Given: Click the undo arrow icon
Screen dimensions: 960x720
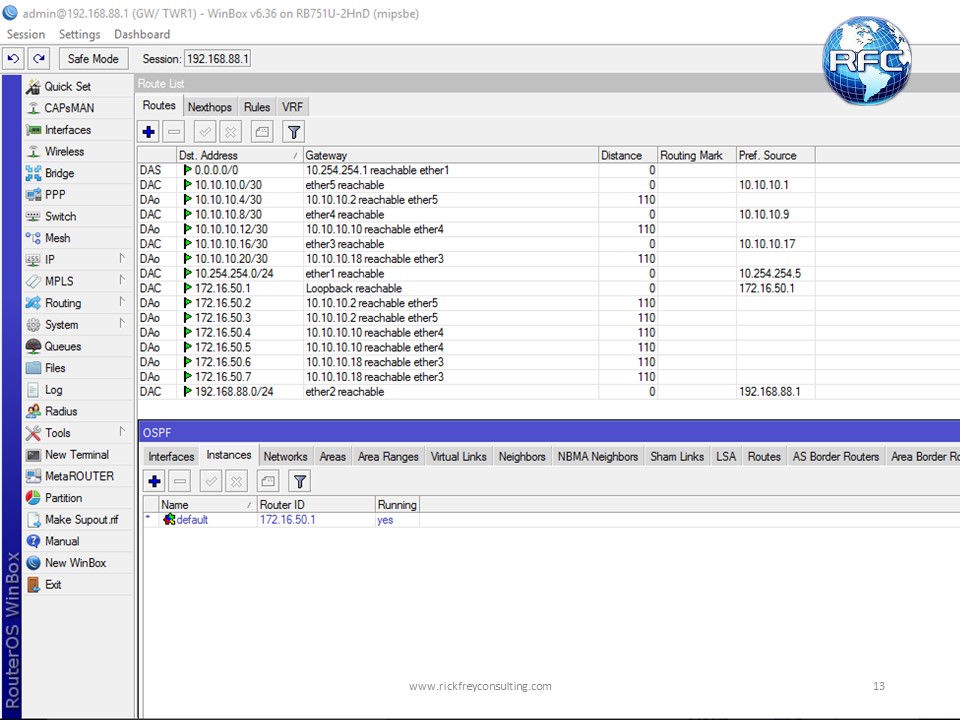Looking at the screenshot, I should (x=13, y=59).
